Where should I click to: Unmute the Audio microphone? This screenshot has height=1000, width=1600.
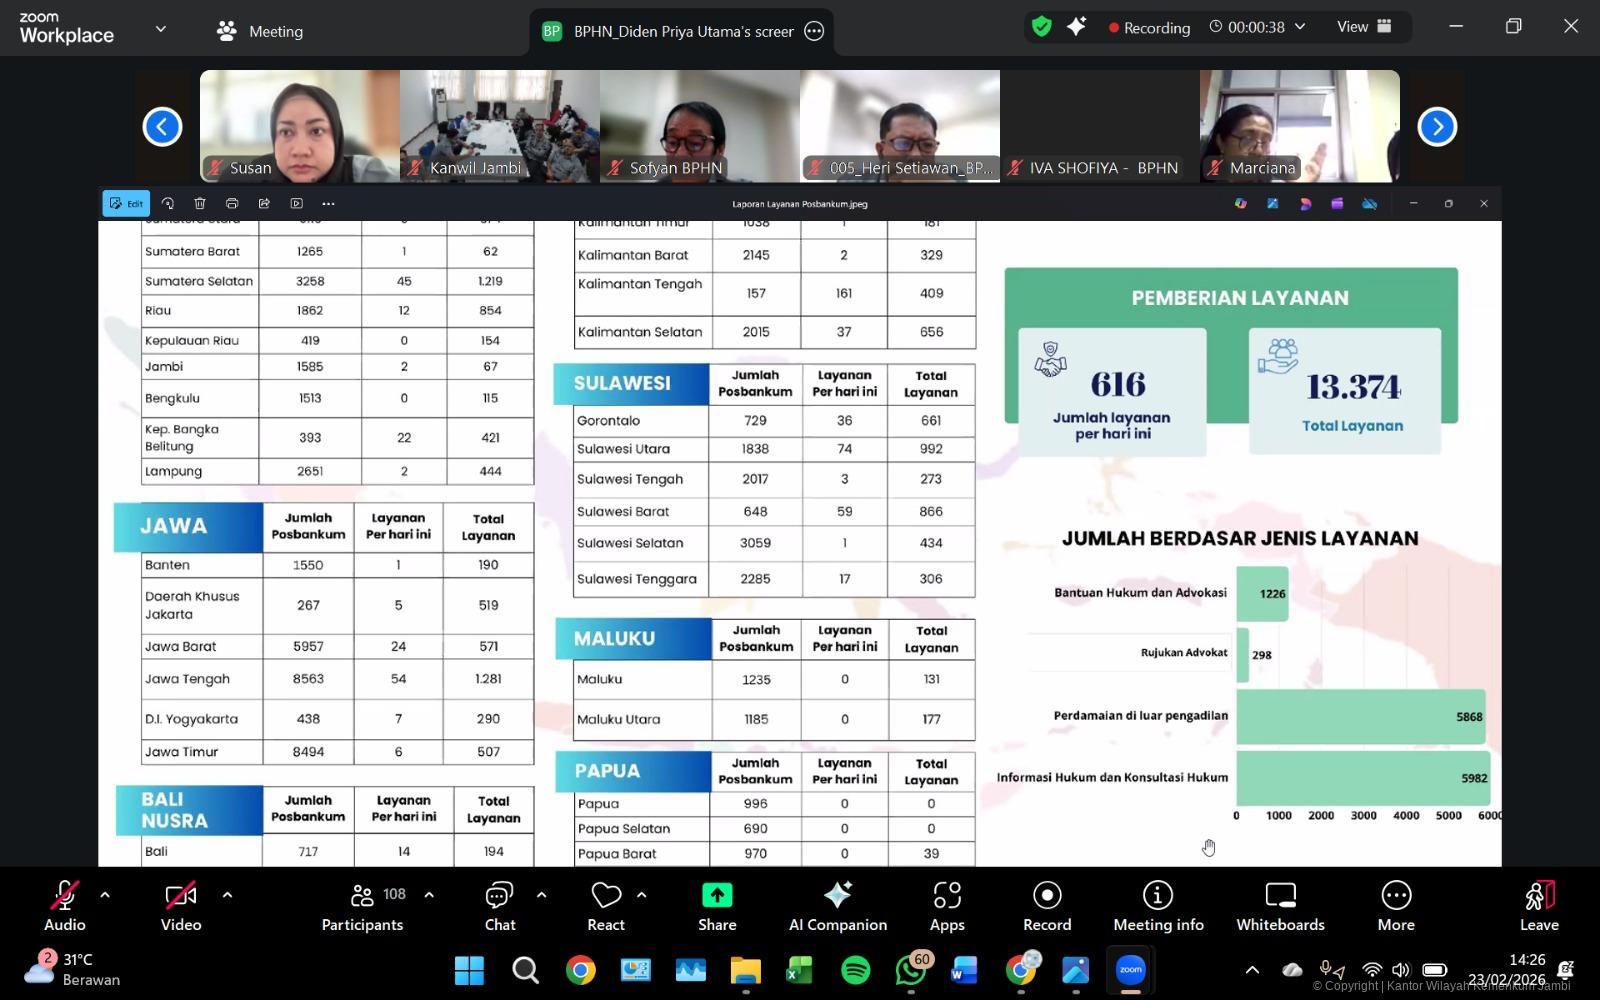point(65,906)
